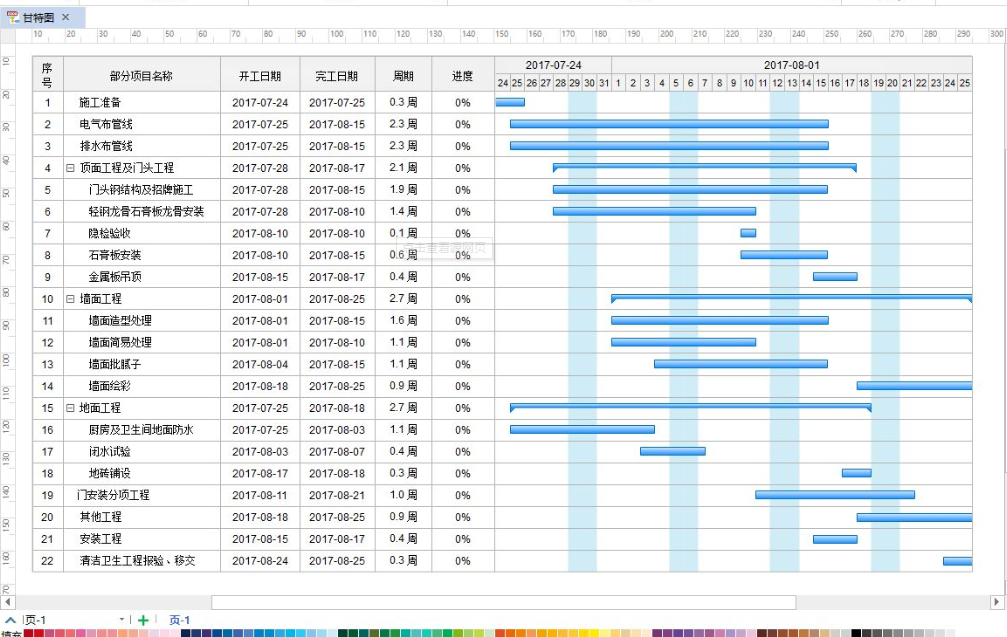Viewport: 1007px width, 637px height.
Task: Click the Gantt bar for 门安装分项工程
Action: point(835,495)
